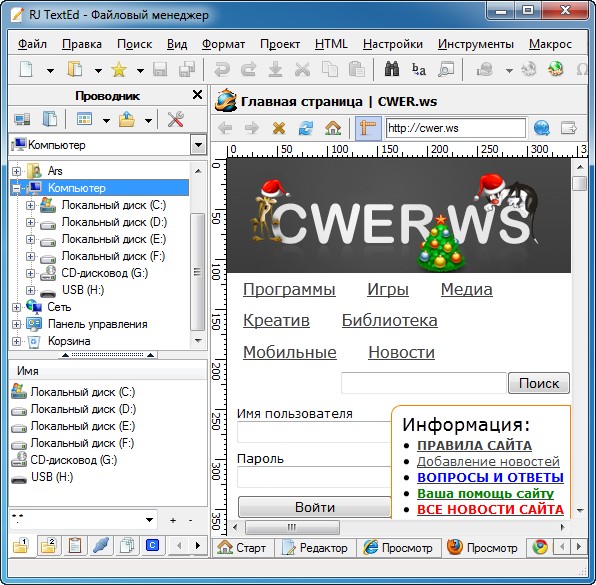This screenshot has width=596, height=585.
Task: Click the computer icon in Explorer toolbar
Action: (x=22, y=120)
